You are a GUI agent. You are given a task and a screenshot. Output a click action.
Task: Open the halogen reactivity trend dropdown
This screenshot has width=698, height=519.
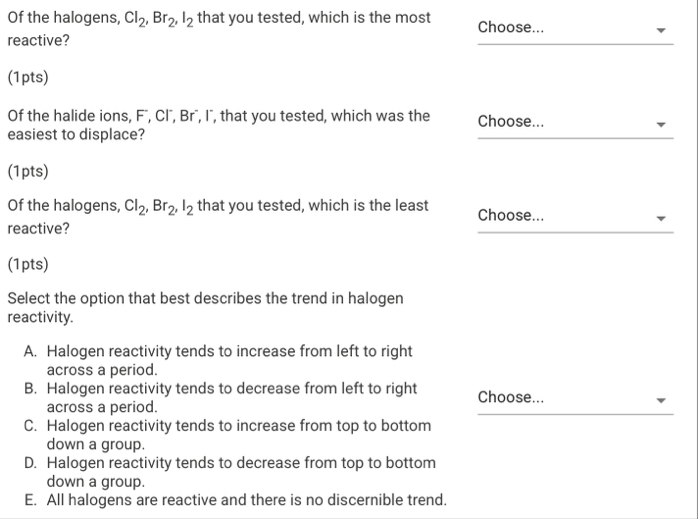(575, 398)
